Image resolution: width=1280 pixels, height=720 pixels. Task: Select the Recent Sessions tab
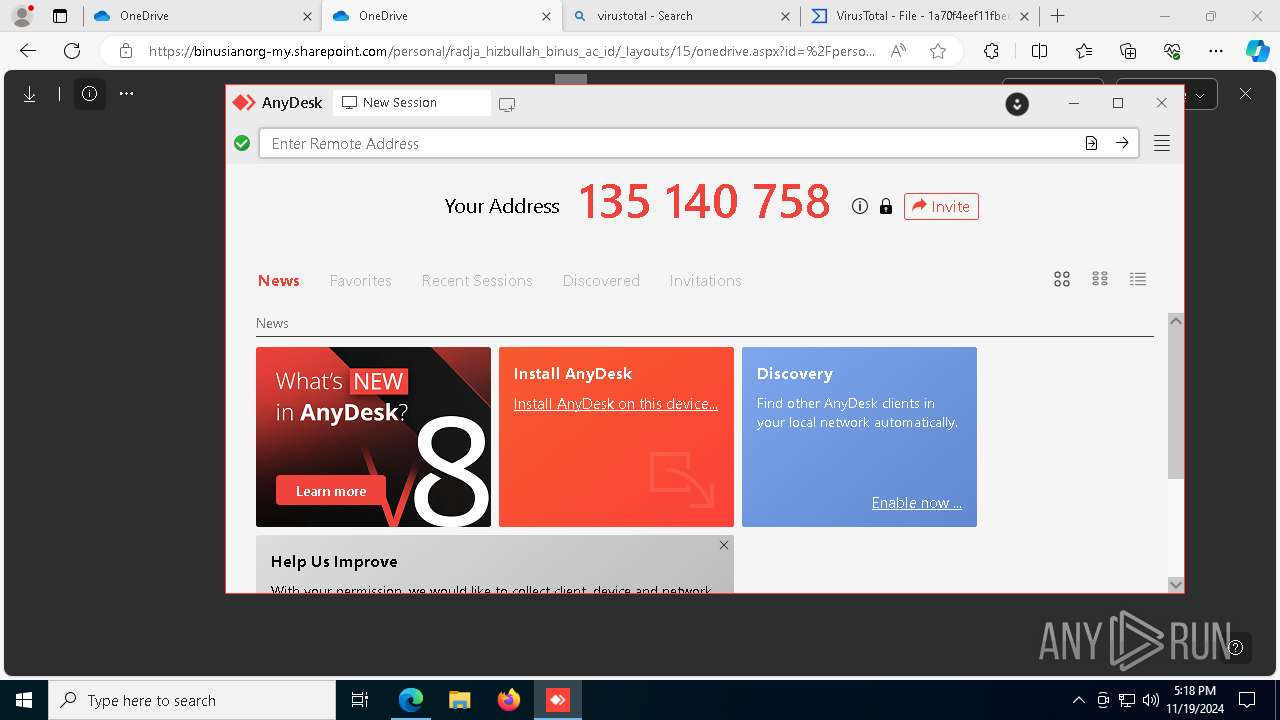tap(477, 281)
